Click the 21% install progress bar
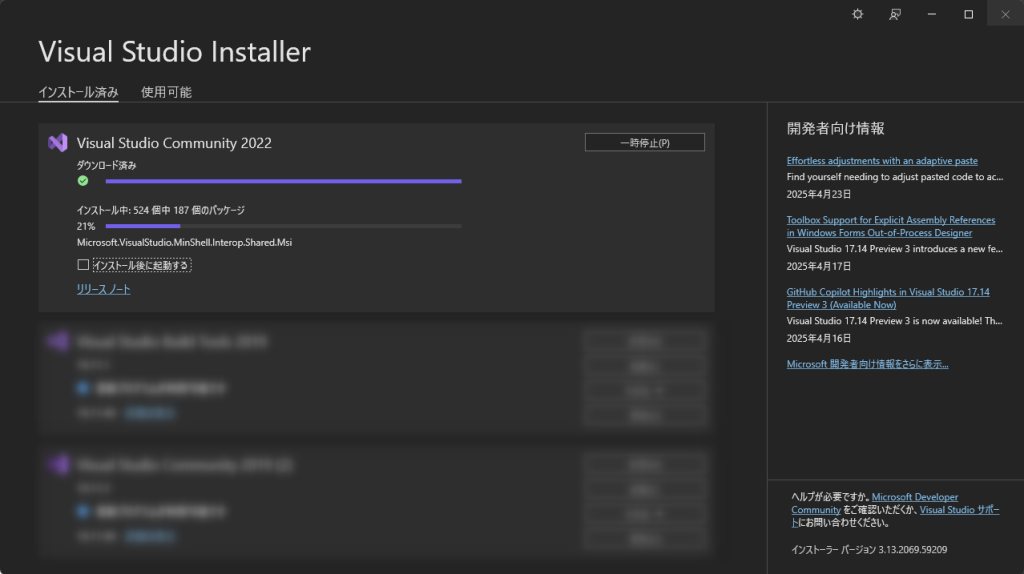Screen dimensions: 1024x574 coord(283,226)
